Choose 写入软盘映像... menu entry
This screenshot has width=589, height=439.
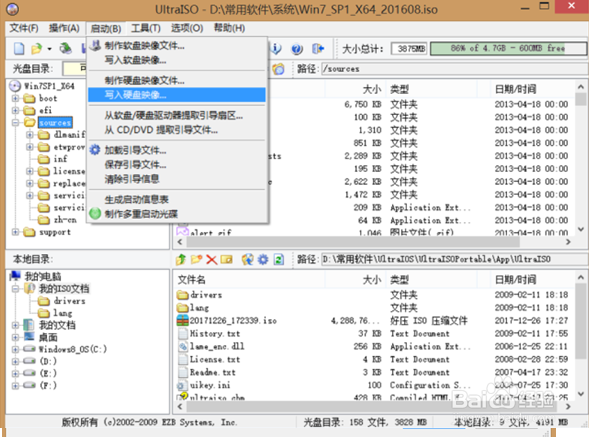[x=177, y=60]
